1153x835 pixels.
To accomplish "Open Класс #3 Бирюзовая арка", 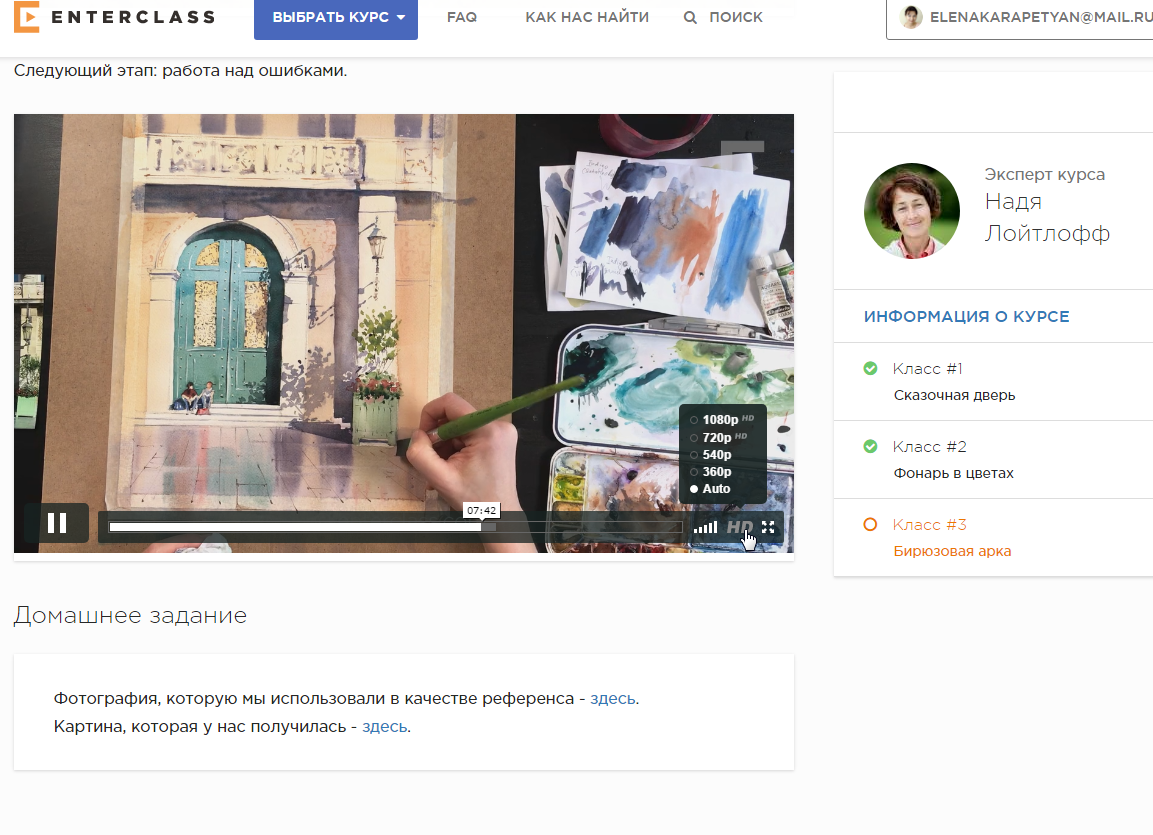I will (x=993, y=537).
